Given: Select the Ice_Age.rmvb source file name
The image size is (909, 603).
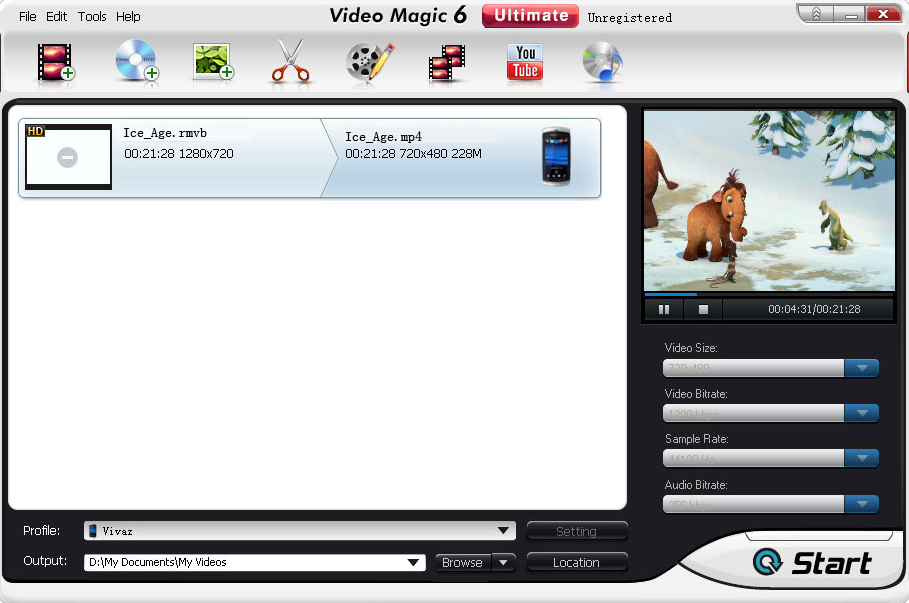Looking at the screenshot, I should click(x=165, y=133).
